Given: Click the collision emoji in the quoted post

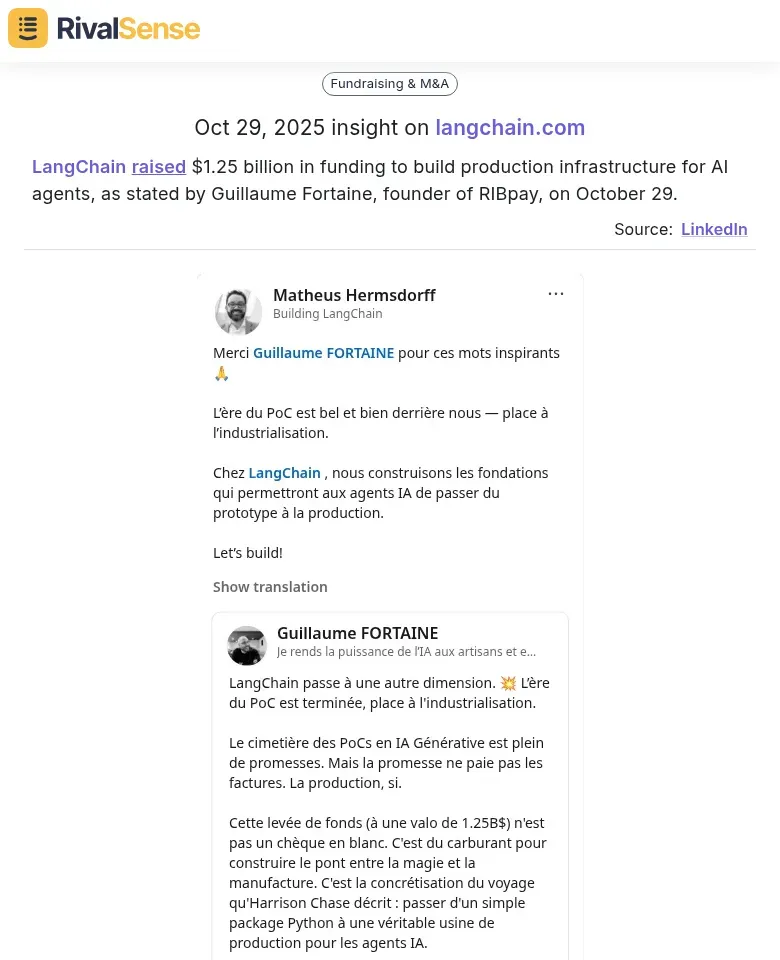Looking at the screenshot, I should point(509,682).
